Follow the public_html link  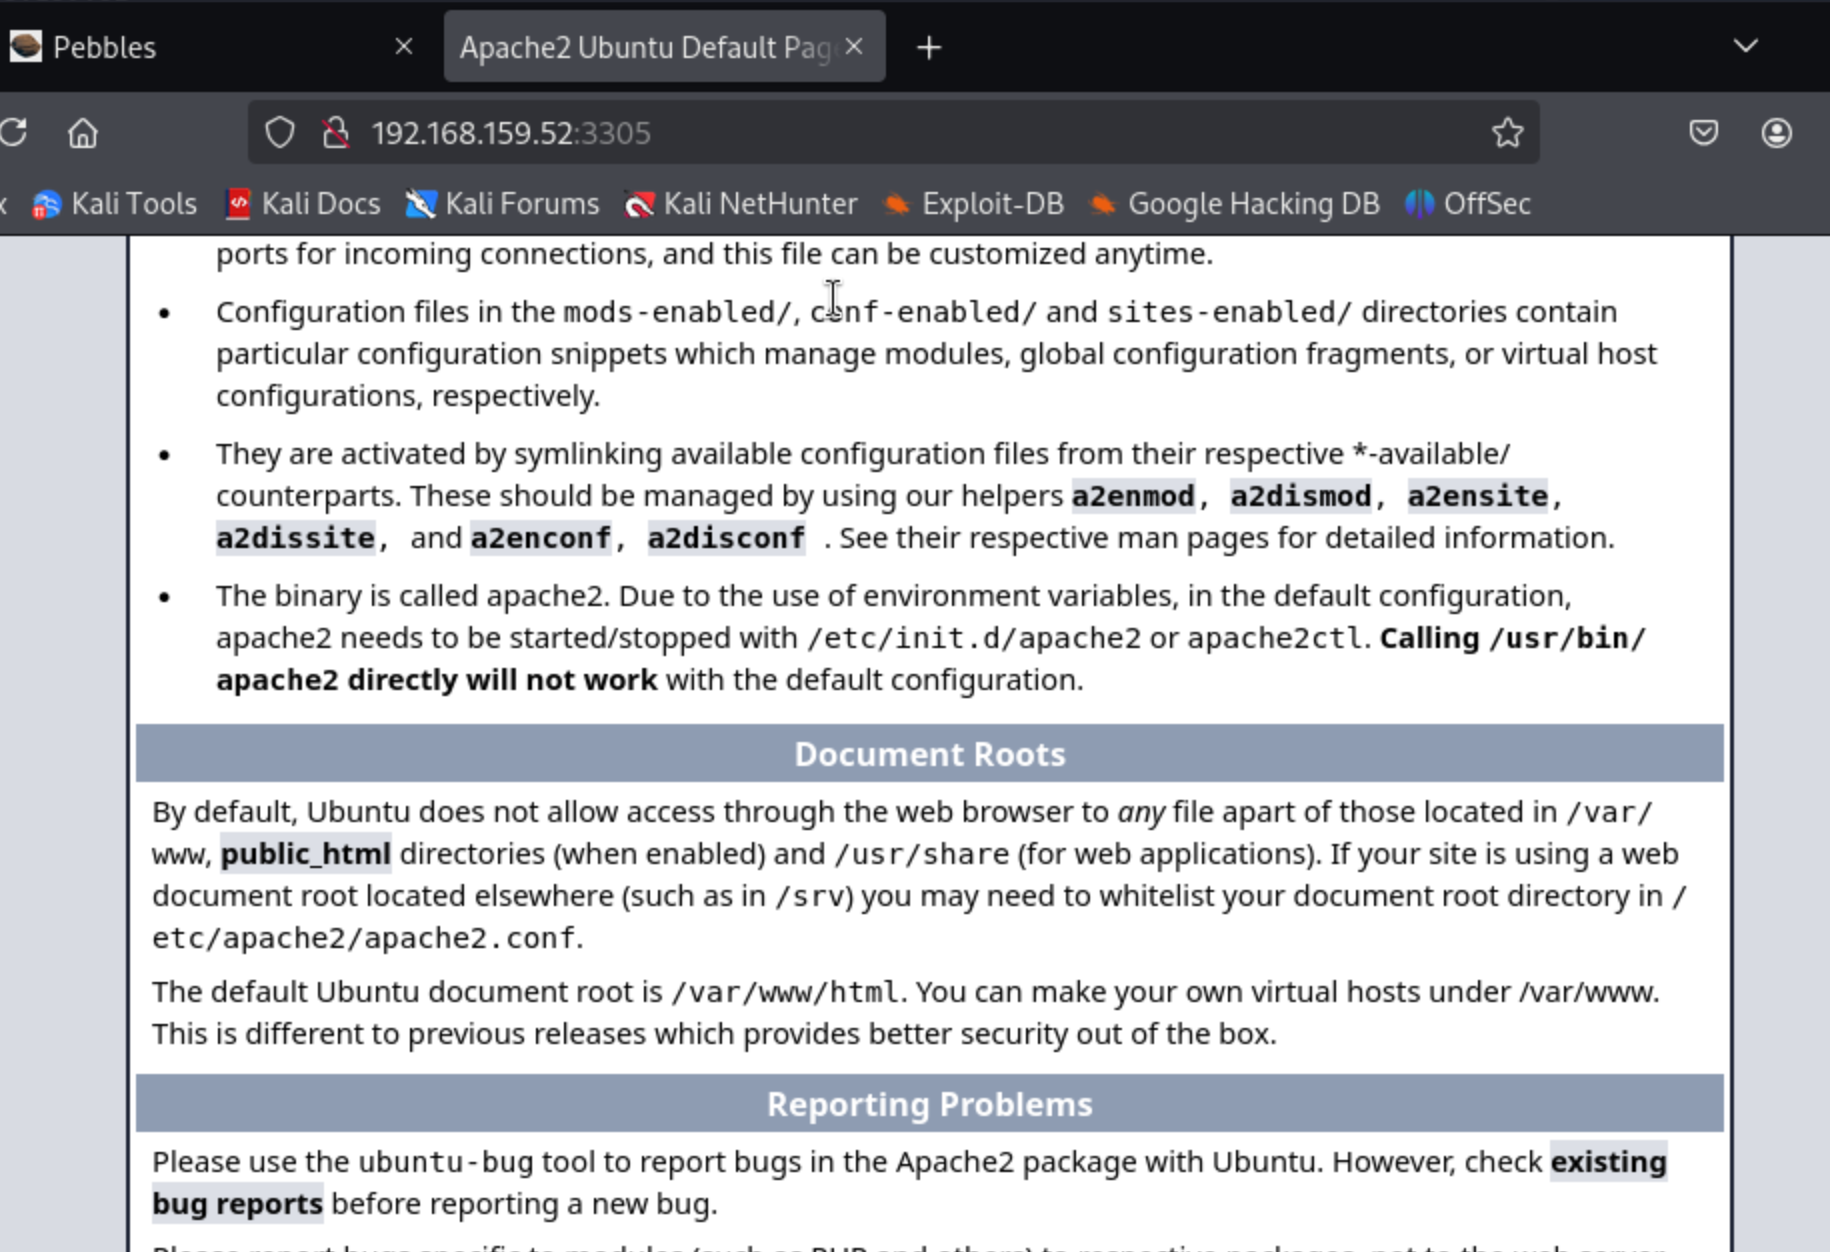click(x=306, y=854)
